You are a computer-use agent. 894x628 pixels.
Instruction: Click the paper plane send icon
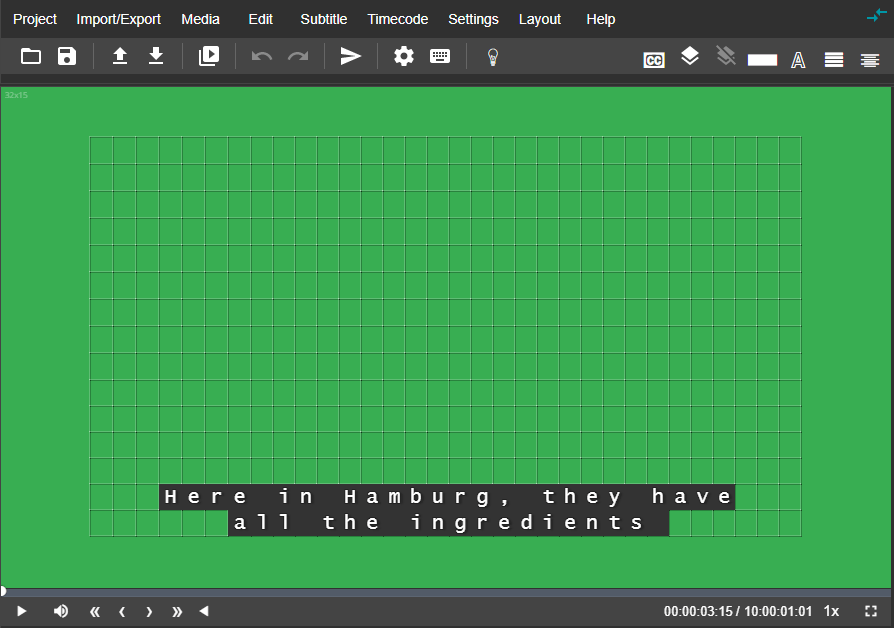coord(351,57)
